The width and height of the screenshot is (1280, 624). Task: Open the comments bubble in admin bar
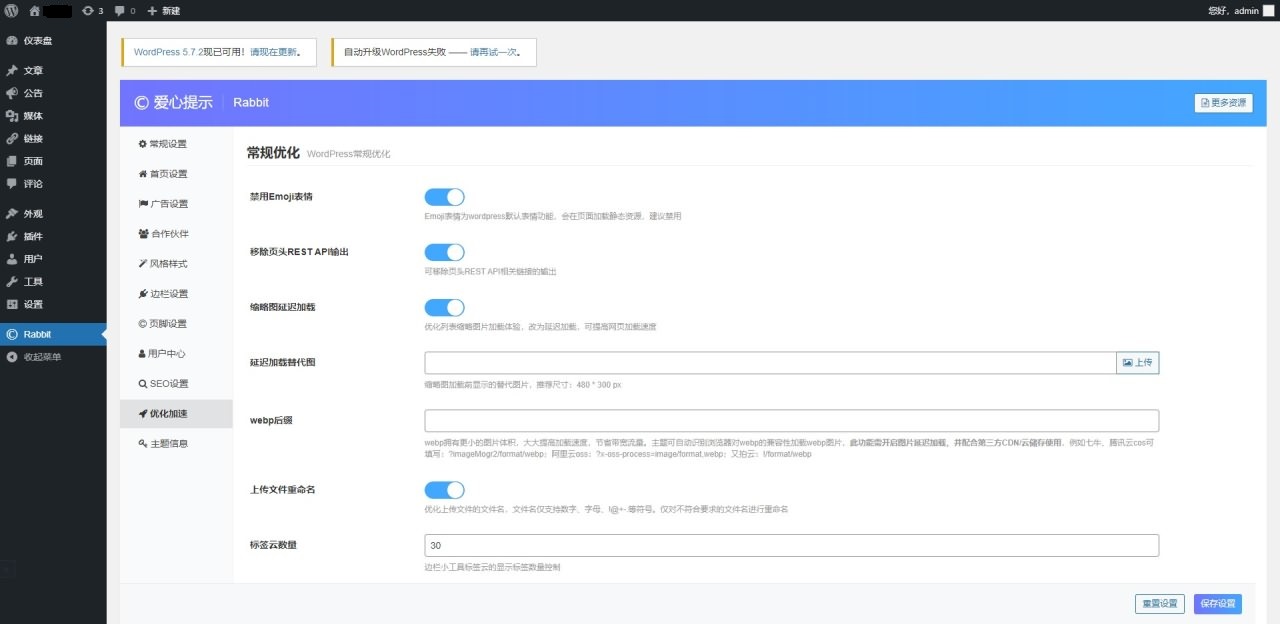125,10
